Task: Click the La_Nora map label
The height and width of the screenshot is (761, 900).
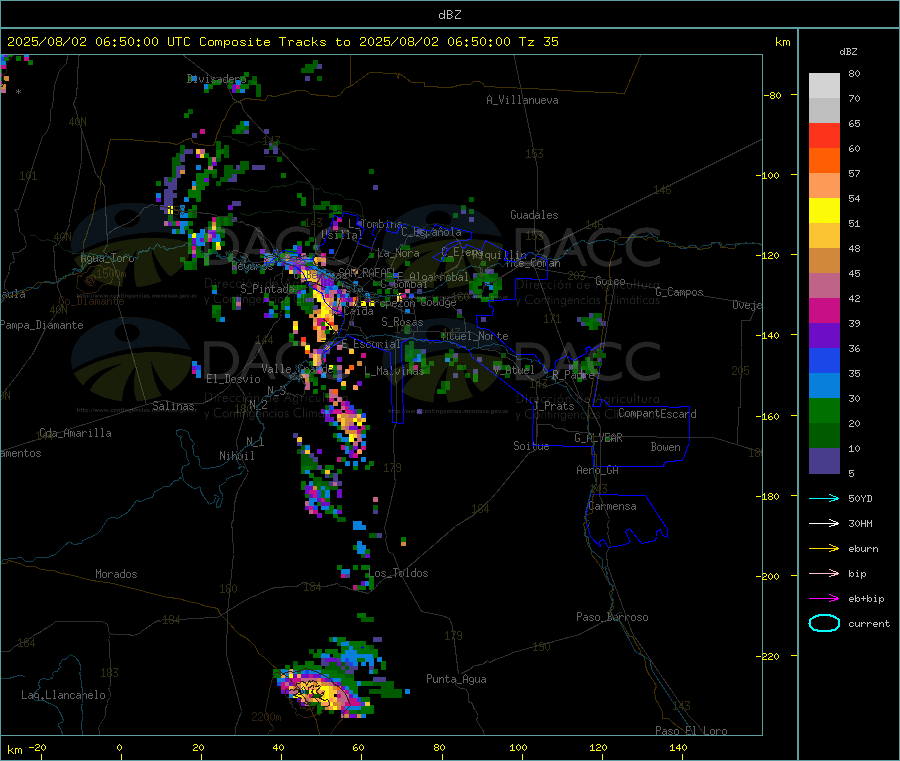Action: (x=398, y=253)
